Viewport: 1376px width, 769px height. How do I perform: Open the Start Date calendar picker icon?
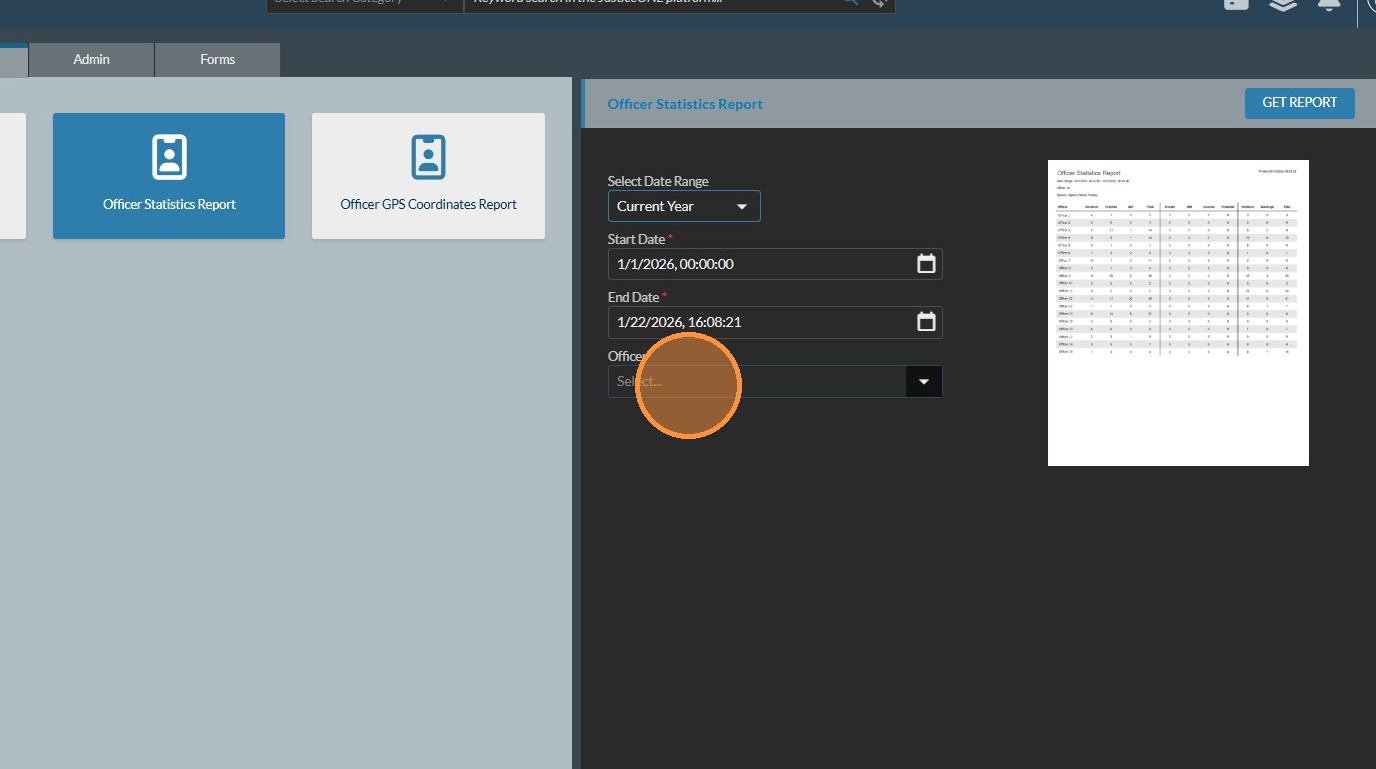tap(926, 264)
